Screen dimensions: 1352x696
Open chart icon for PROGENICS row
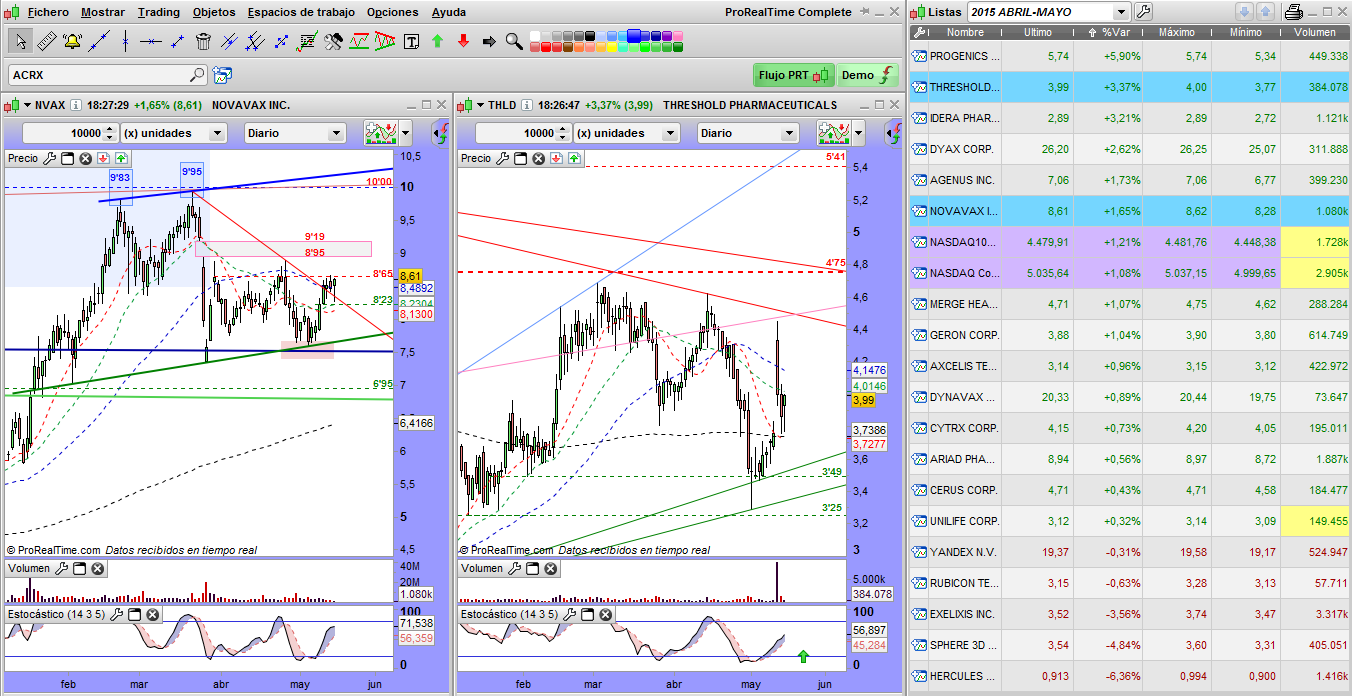pos(919,56)
